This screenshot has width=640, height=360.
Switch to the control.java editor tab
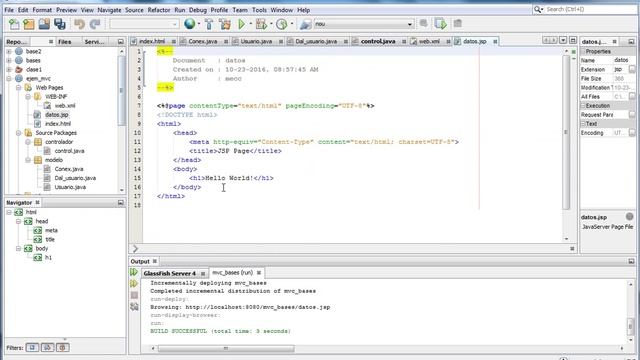[x=378, y=41]
